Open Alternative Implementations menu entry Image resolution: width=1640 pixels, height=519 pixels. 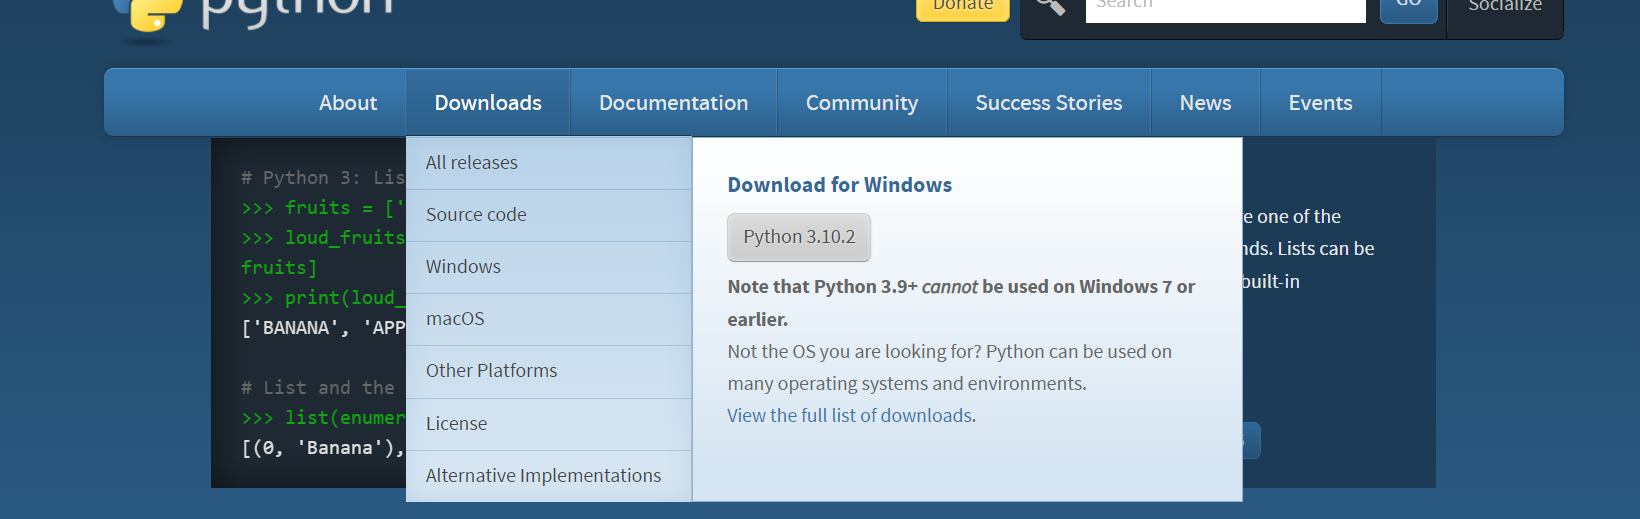pyautogui.click(x=543, y=476)
